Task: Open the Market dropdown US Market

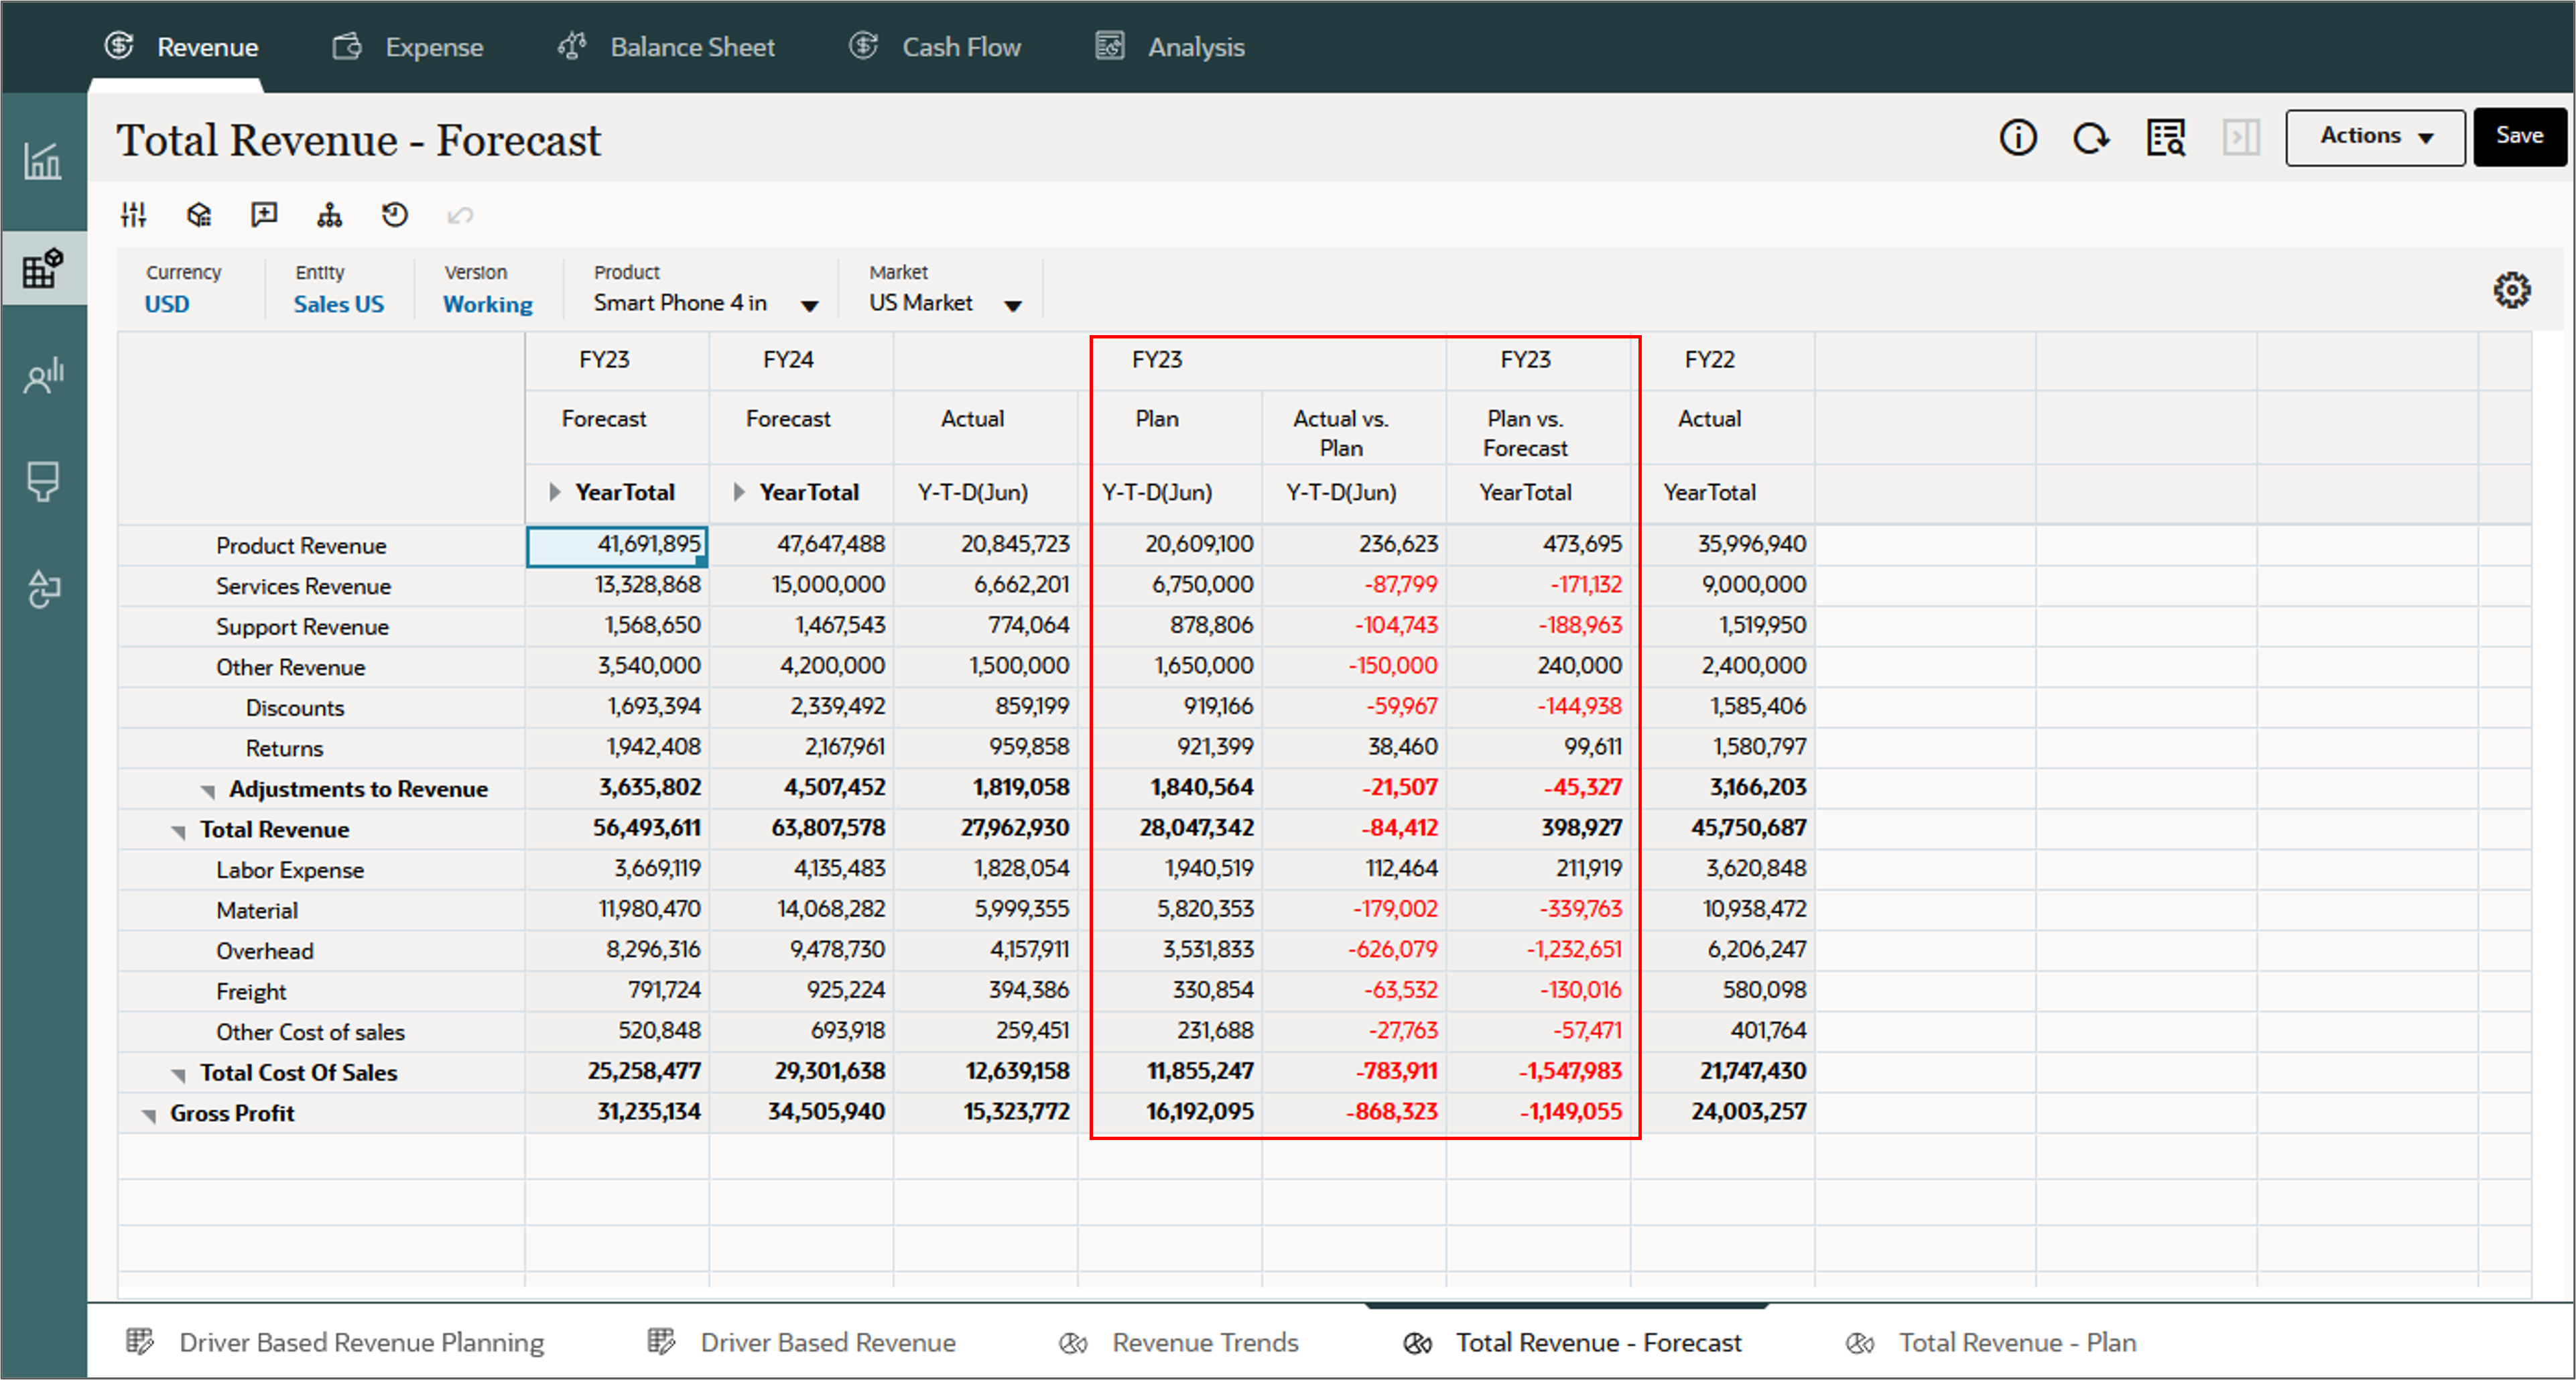Action: 1013,306
